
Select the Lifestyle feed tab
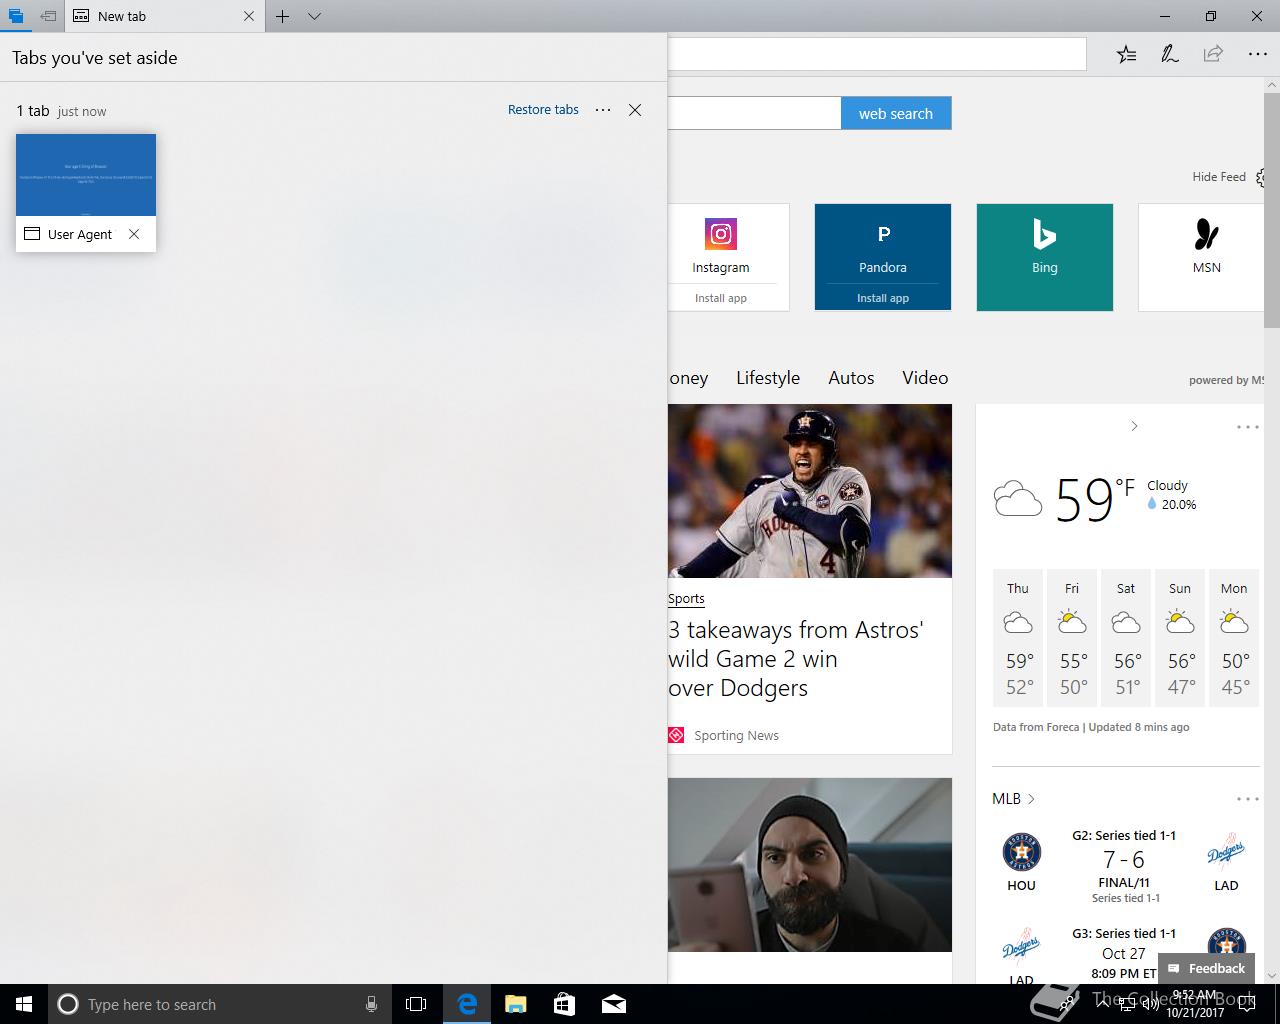click(x=768, y=378)
